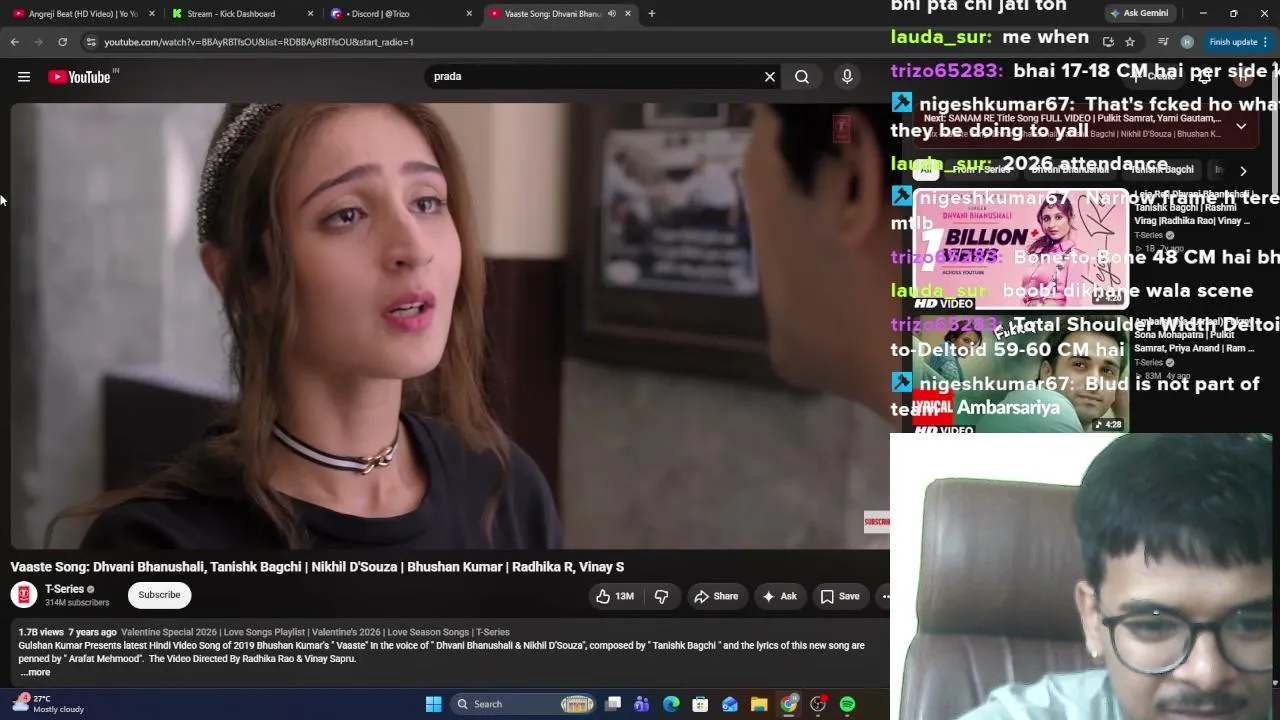This screenshot has height=720, width=1280.
Task: Clear the search box with the X
Action: coord(770,77)
